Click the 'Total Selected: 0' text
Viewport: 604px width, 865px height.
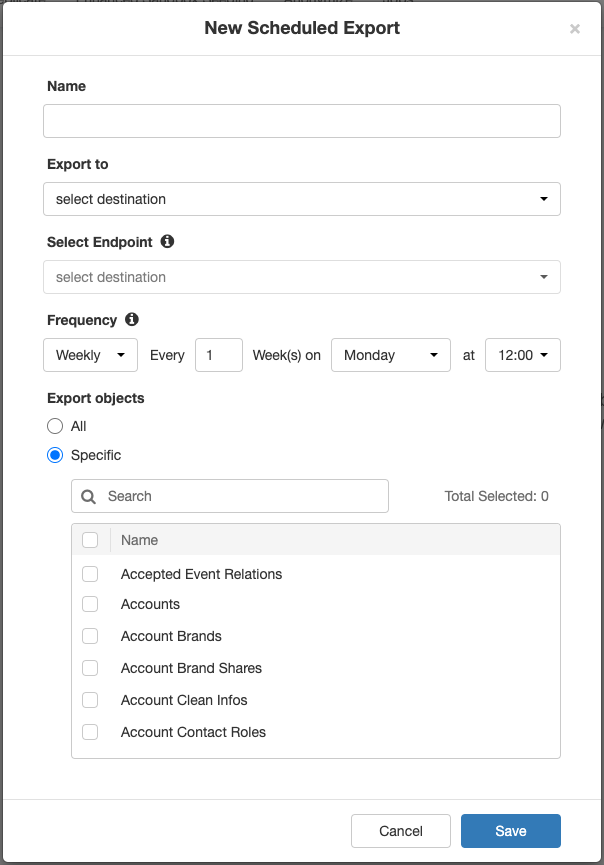[496, 496]
